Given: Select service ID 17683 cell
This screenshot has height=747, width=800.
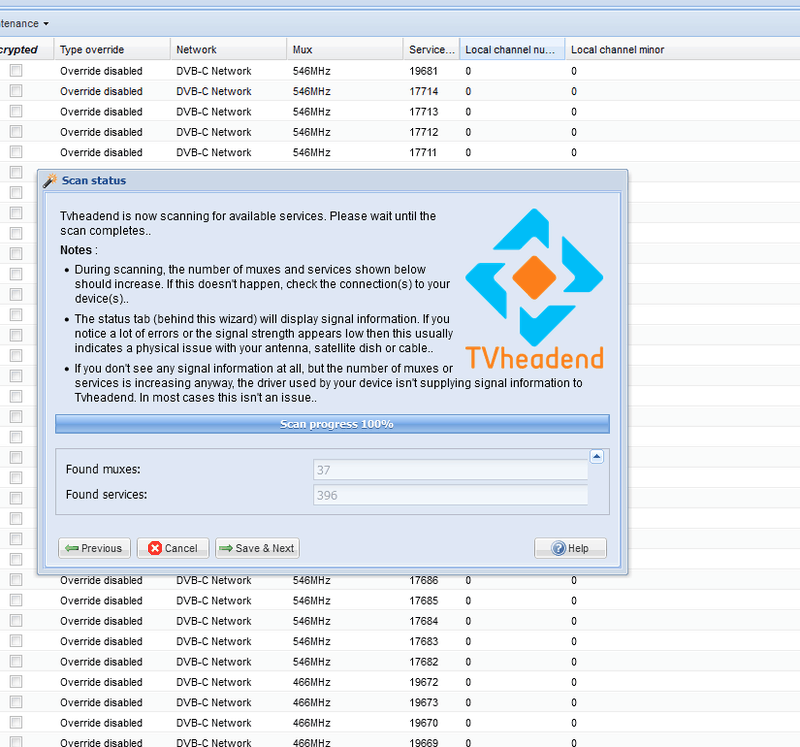Looking at the screenshot, I should coord(423,641).
